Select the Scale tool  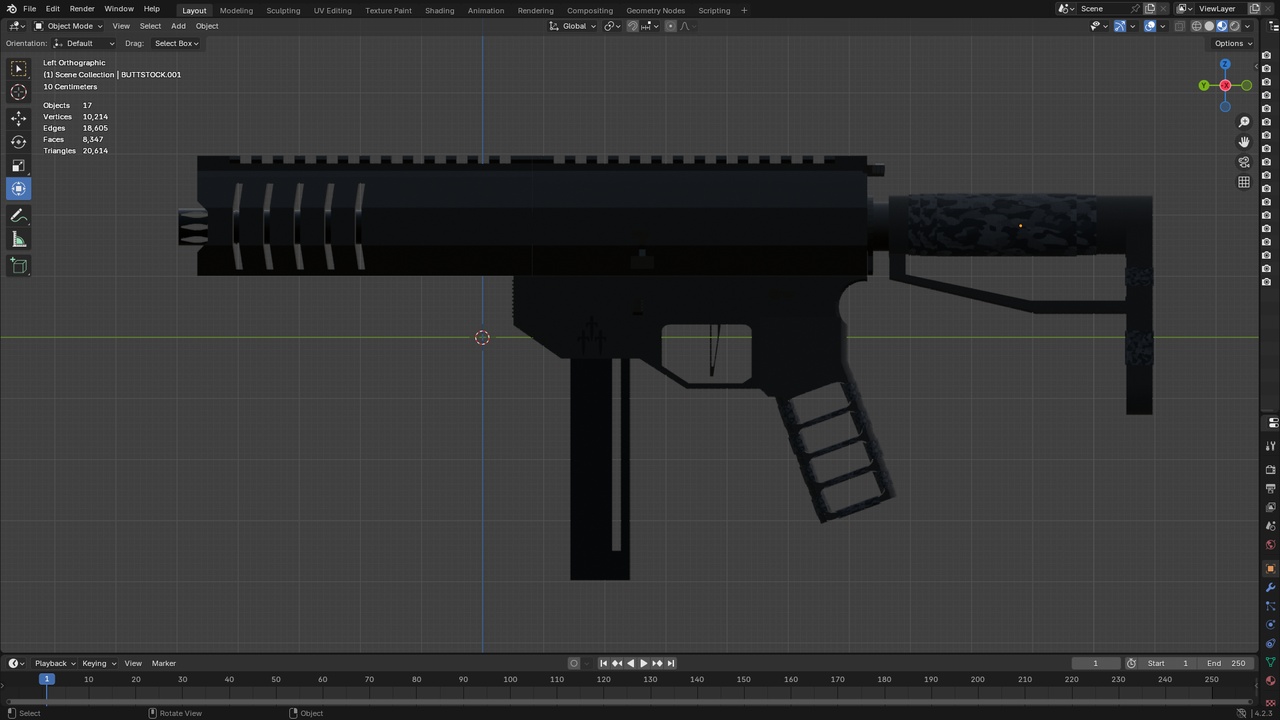(x=19, y=165)
